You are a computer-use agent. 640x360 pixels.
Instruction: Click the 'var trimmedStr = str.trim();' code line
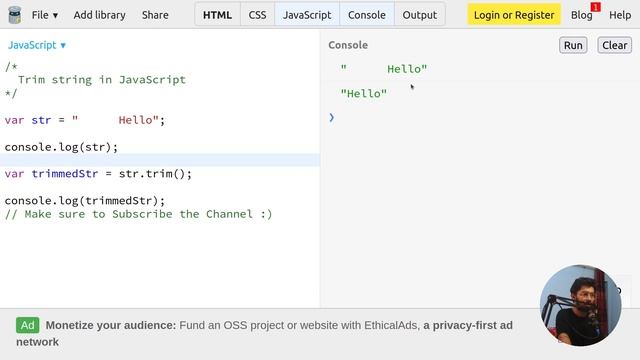coord(98,174)
